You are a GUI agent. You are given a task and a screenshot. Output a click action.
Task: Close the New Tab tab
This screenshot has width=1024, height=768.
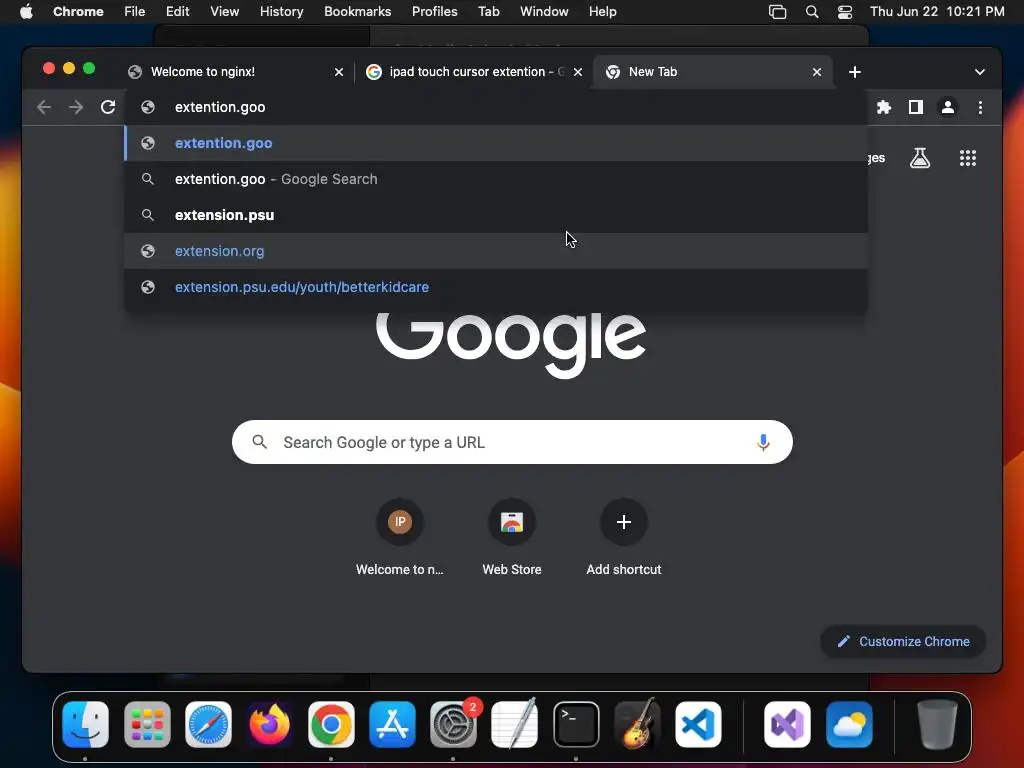[x=816, y=72]
